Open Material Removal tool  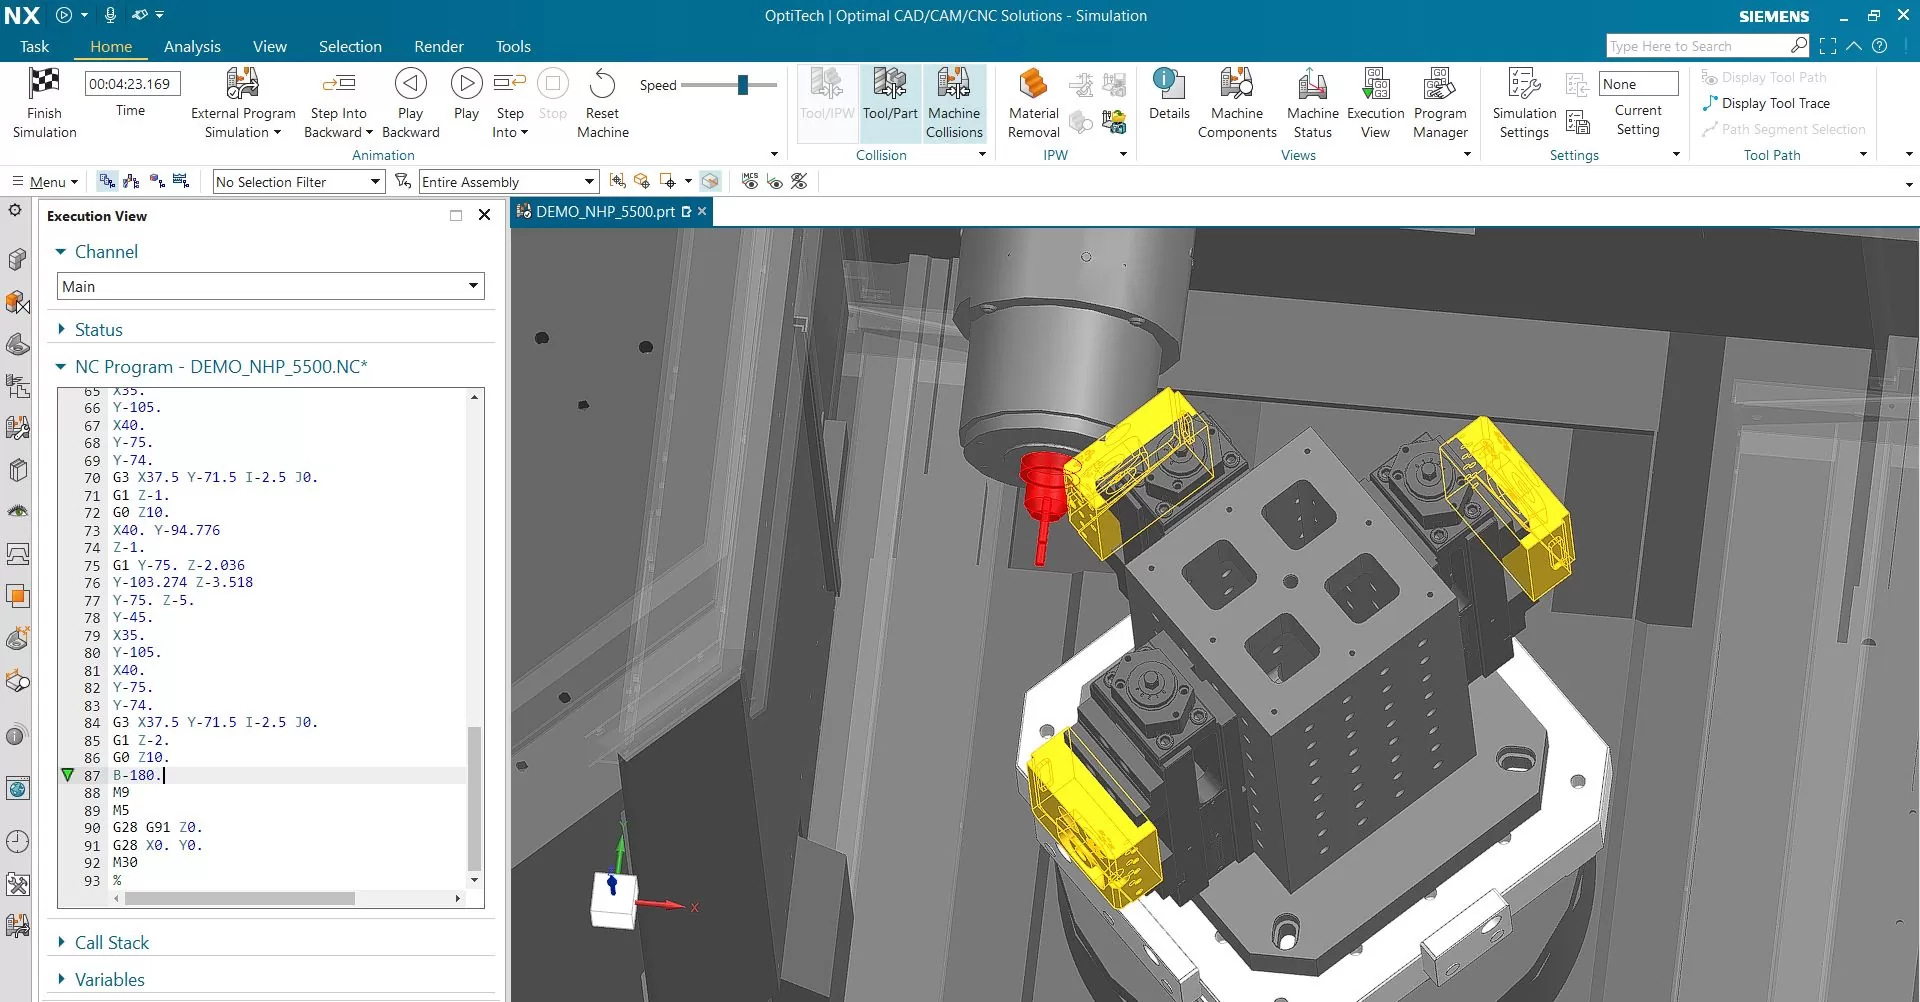point(1033,104)
